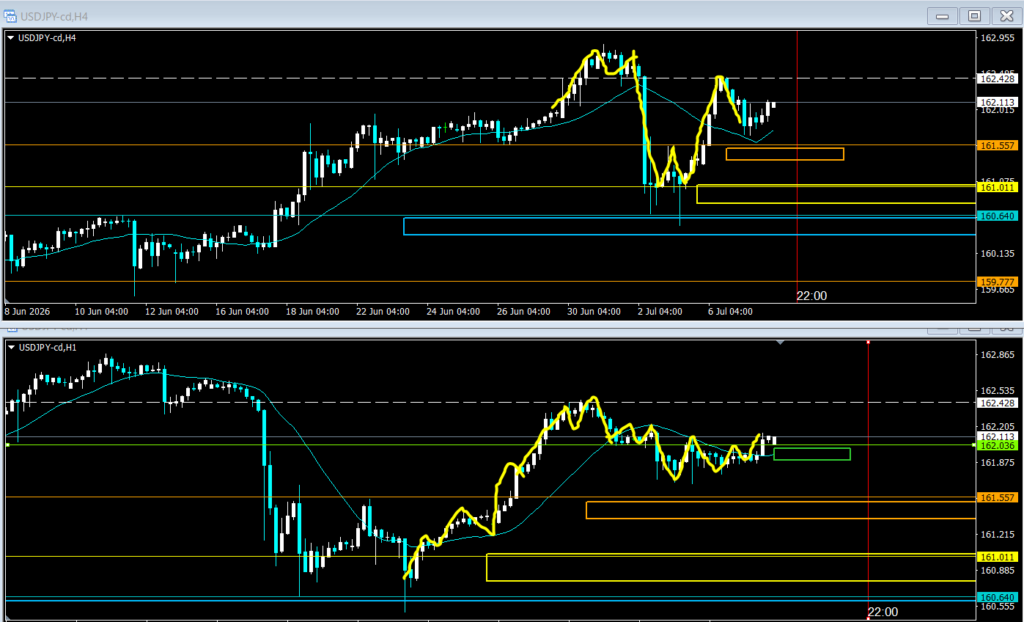This screenshot has width=1024, height=622.
Task: Select the yellow rectangle zone on the H1 chart
Action: point(731,567)
